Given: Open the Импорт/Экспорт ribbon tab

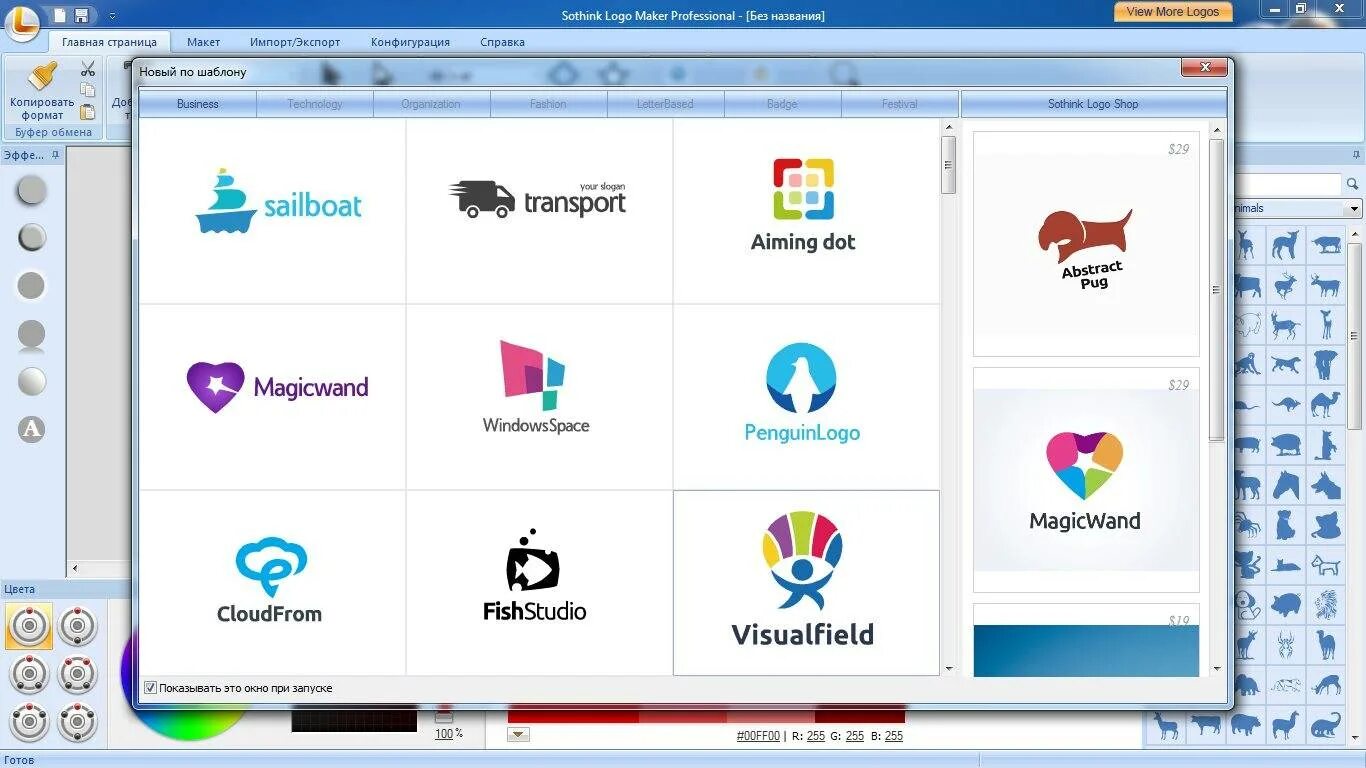Looking at the screenshot, I should point(295,42).
